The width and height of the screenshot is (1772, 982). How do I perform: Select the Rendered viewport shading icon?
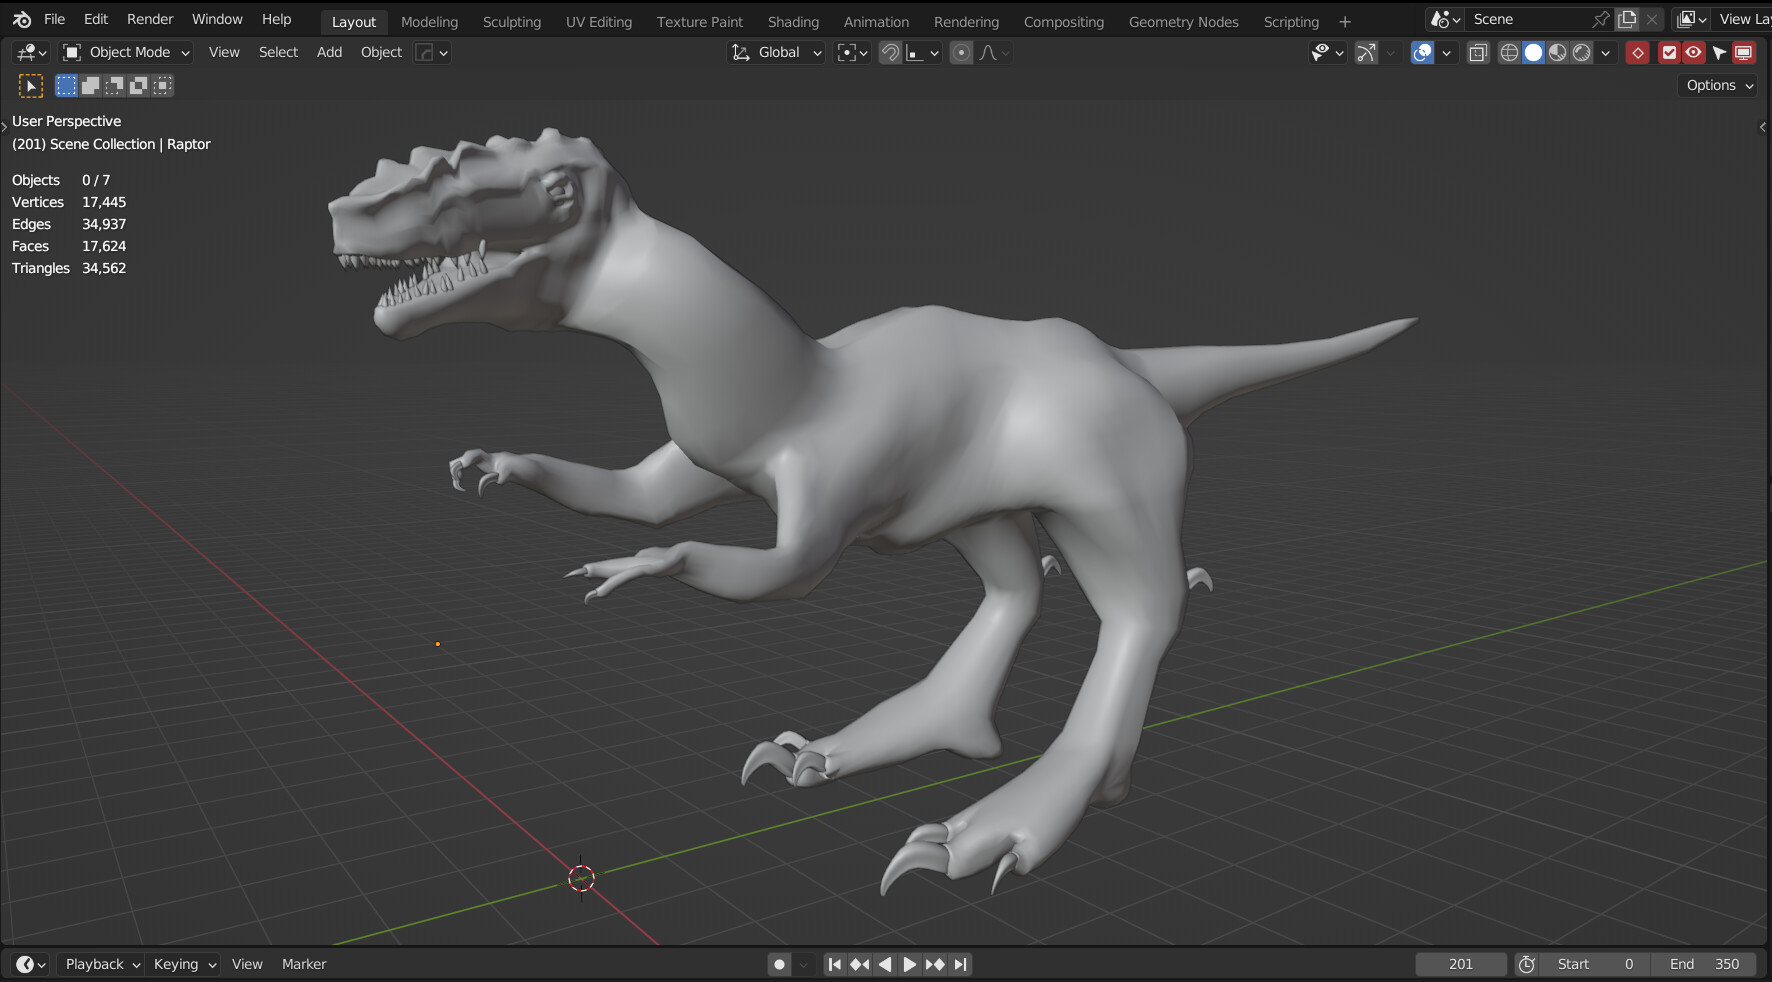(x=1581, y=52)
